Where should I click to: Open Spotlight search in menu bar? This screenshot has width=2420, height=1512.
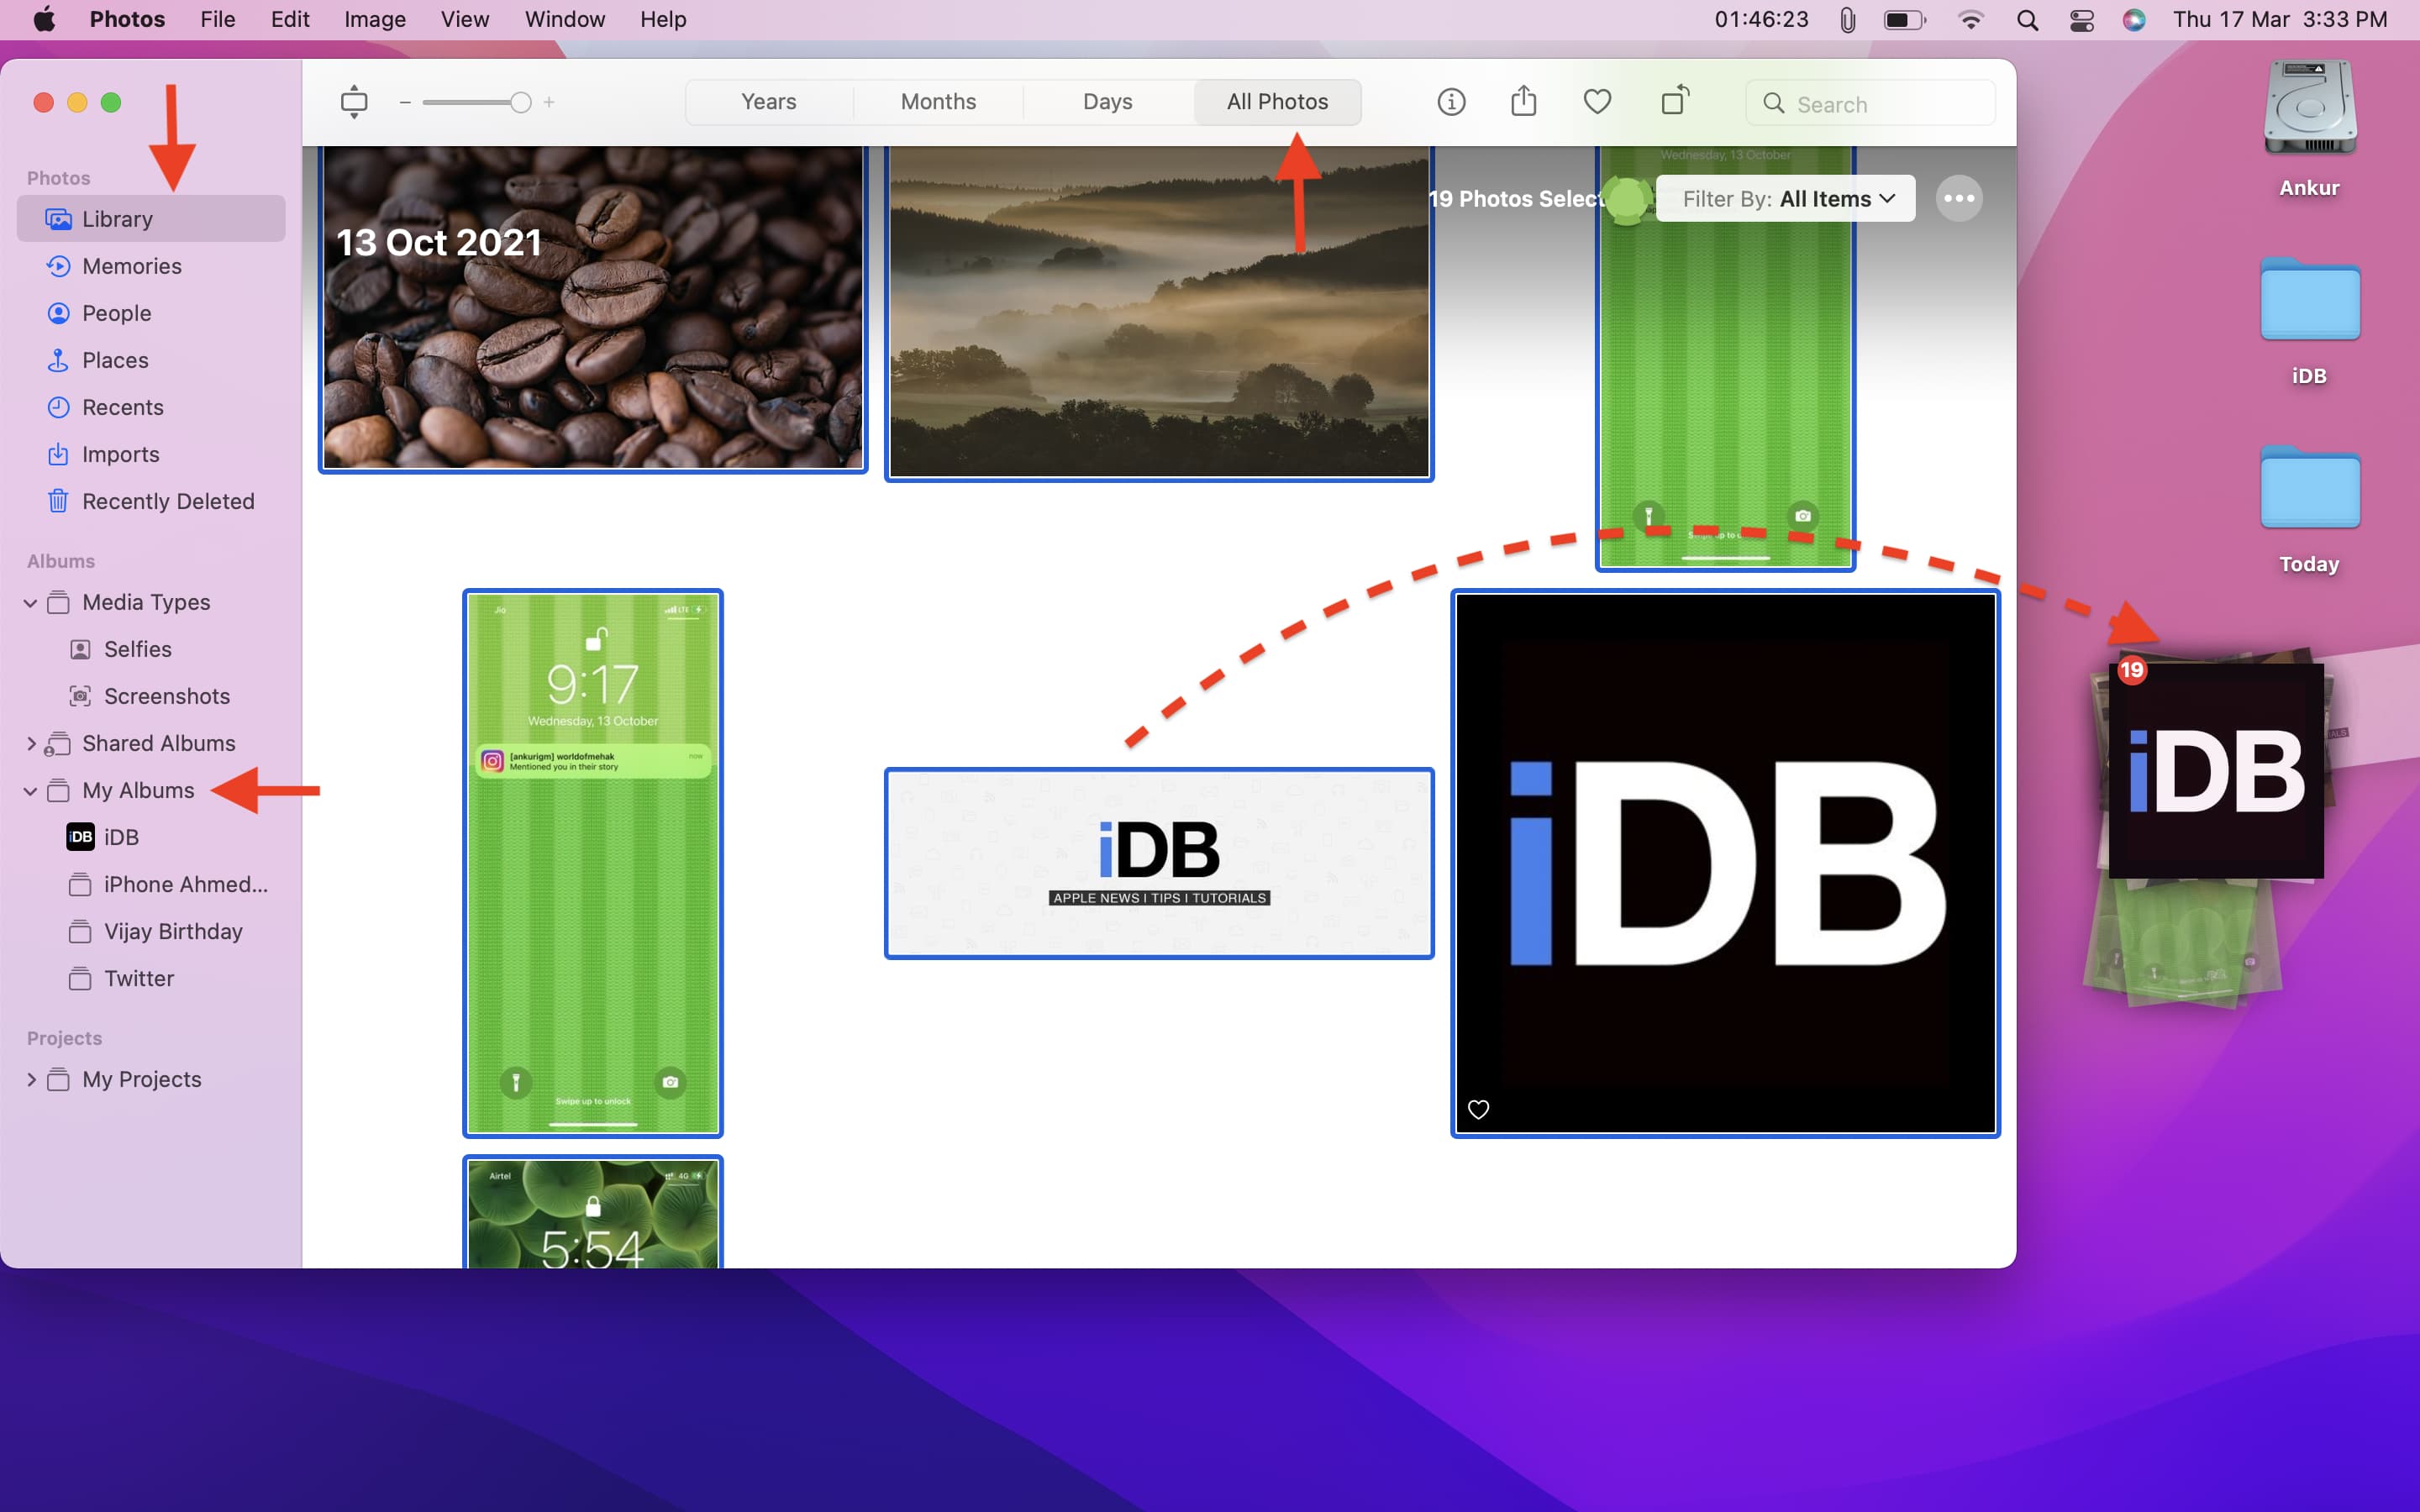click(2027, 20)
